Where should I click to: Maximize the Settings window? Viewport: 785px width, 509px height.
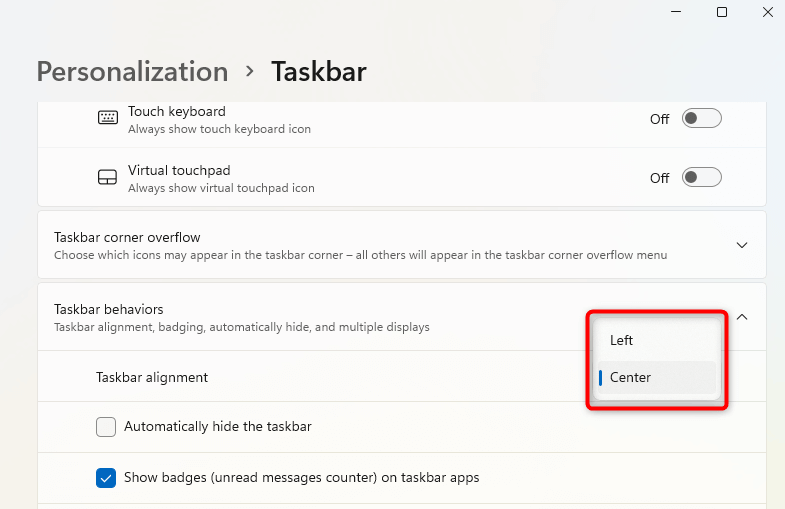pos(722,12)
